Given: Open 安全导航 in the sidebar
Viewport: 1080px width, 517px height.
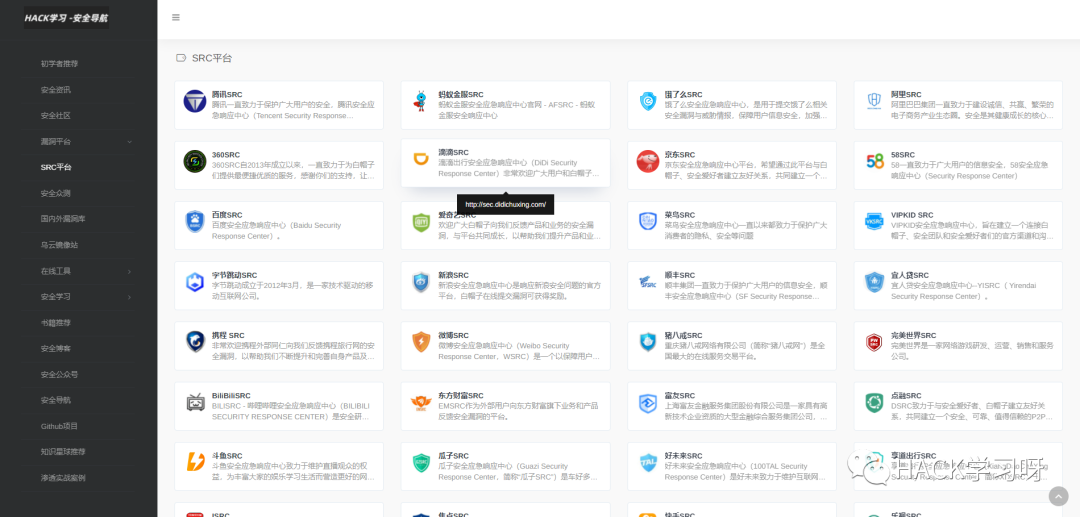Looking at the screenshot, I should [x=56, y=400].
